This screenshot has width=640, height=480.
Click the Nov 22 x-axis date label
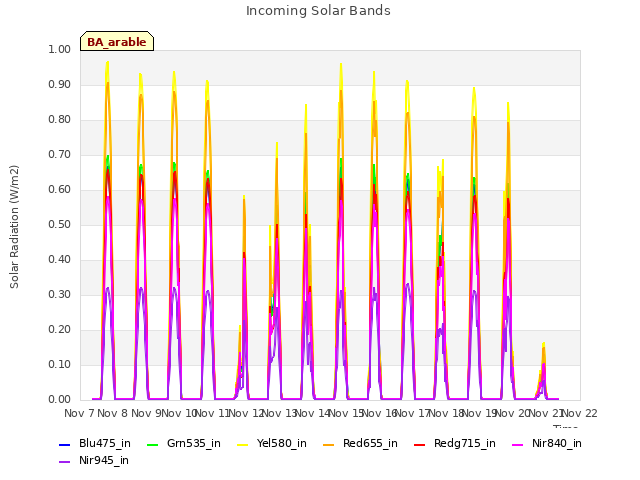click(x=580, y=413)
